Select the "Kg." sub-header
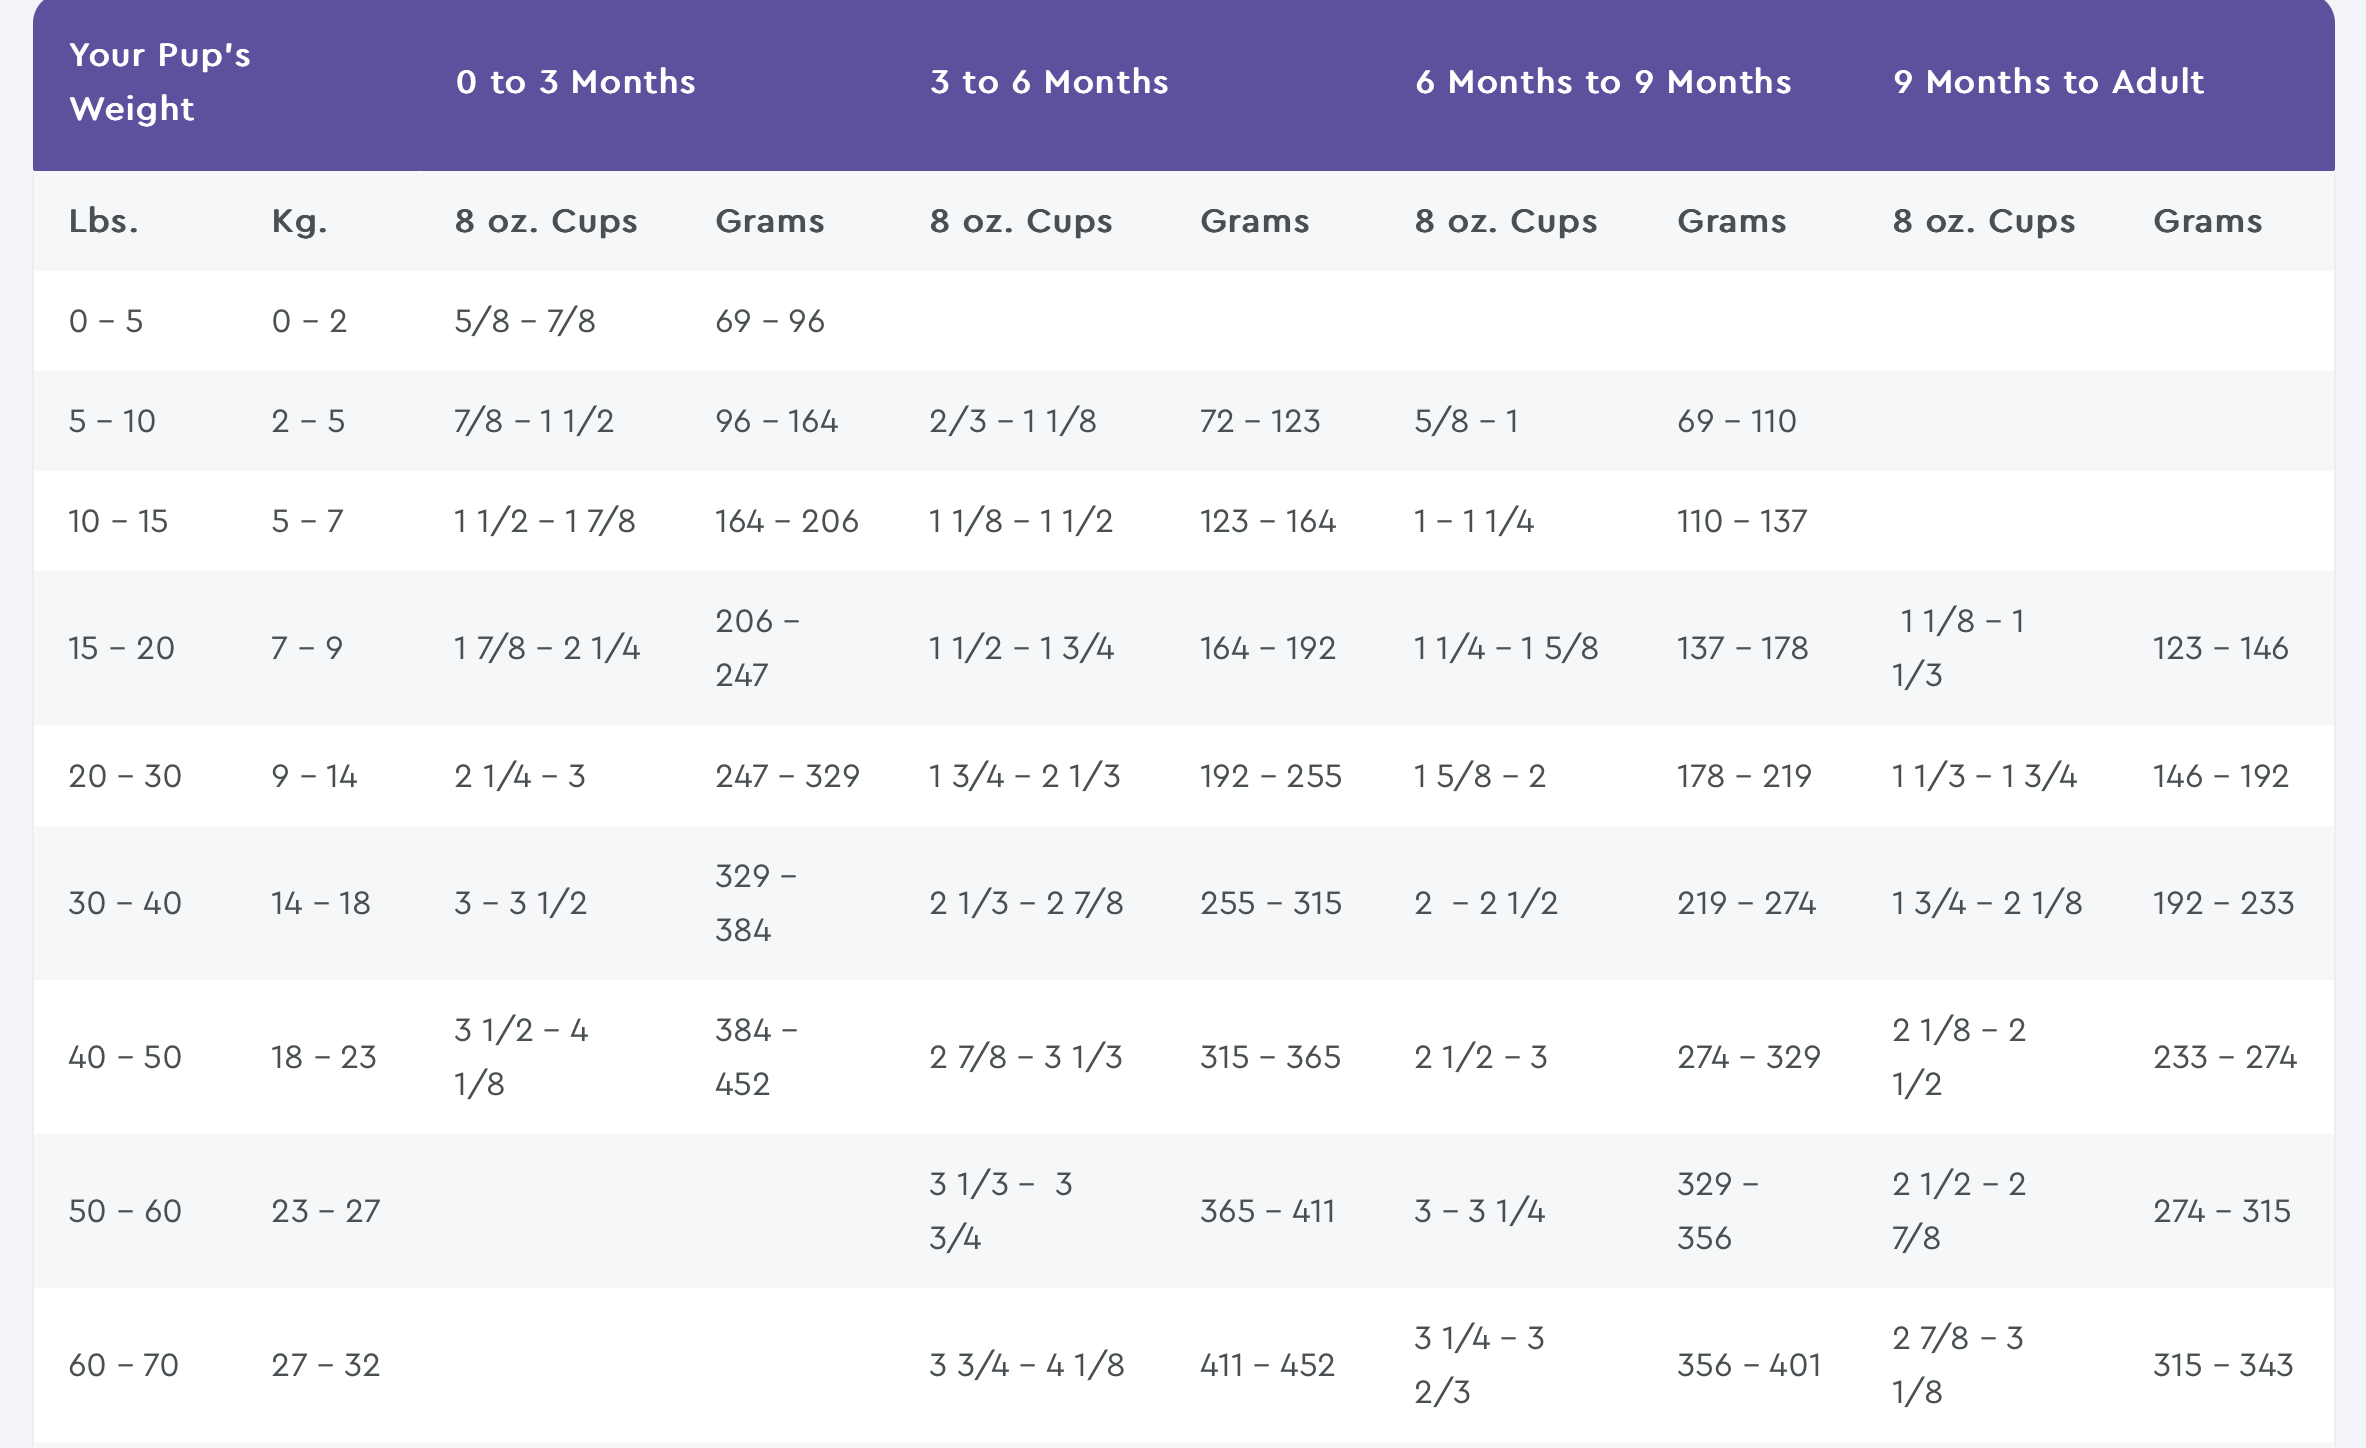 click(299, 221)
